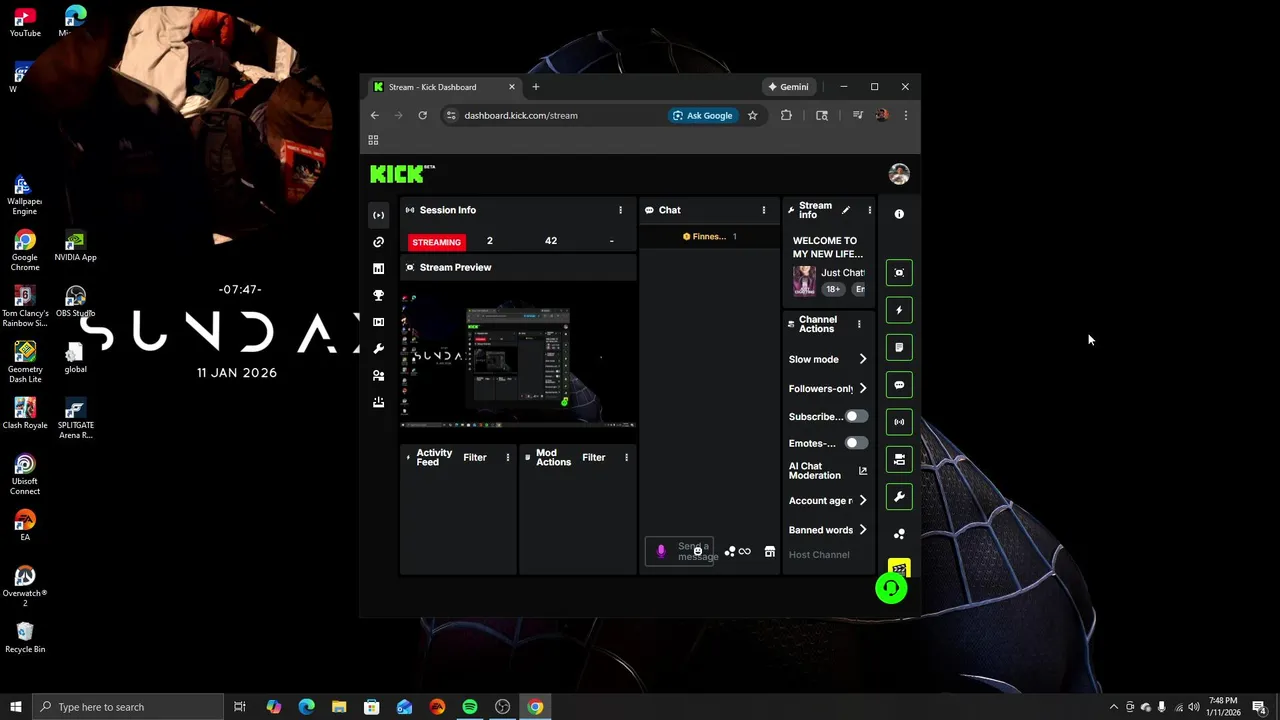Open the shop icon below chat

[x=770, y=552]
